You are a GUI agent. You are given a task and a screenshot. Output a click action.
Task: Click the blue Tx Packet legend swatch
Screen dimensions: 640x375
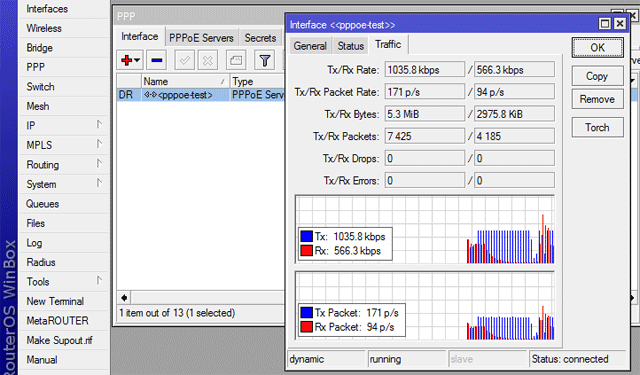(x=307, y=313)
